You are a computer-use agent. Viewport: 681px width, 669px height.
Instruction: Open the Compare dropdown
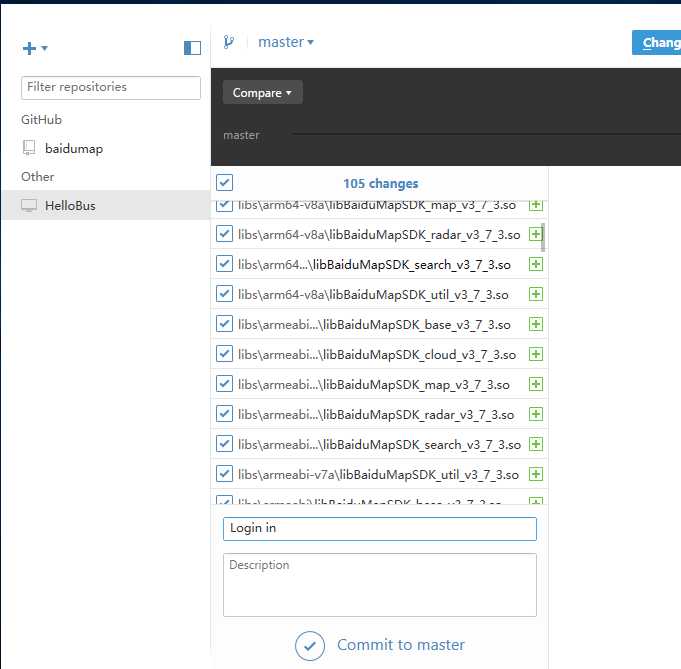point(262,92)
